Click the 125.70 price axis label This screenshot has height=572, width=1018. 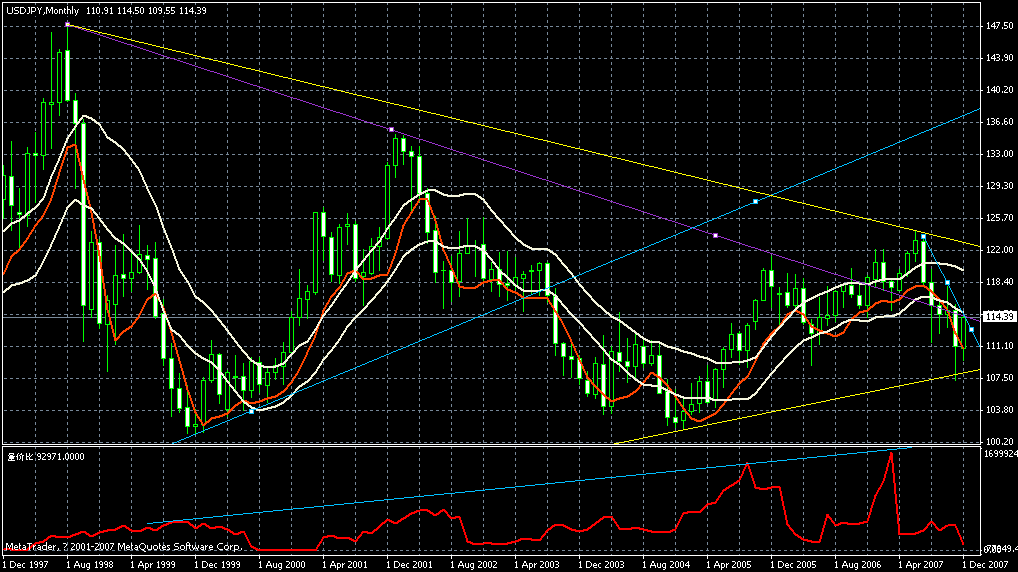click(x=999, y=218)
